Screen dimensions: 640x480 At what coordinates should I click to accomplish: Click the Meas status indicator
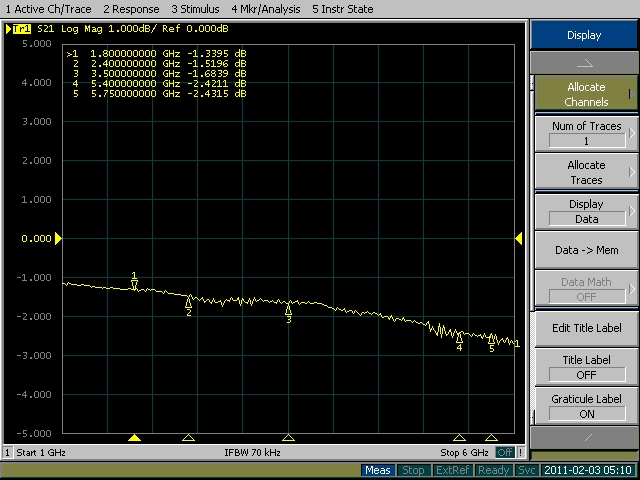[378, 470]
